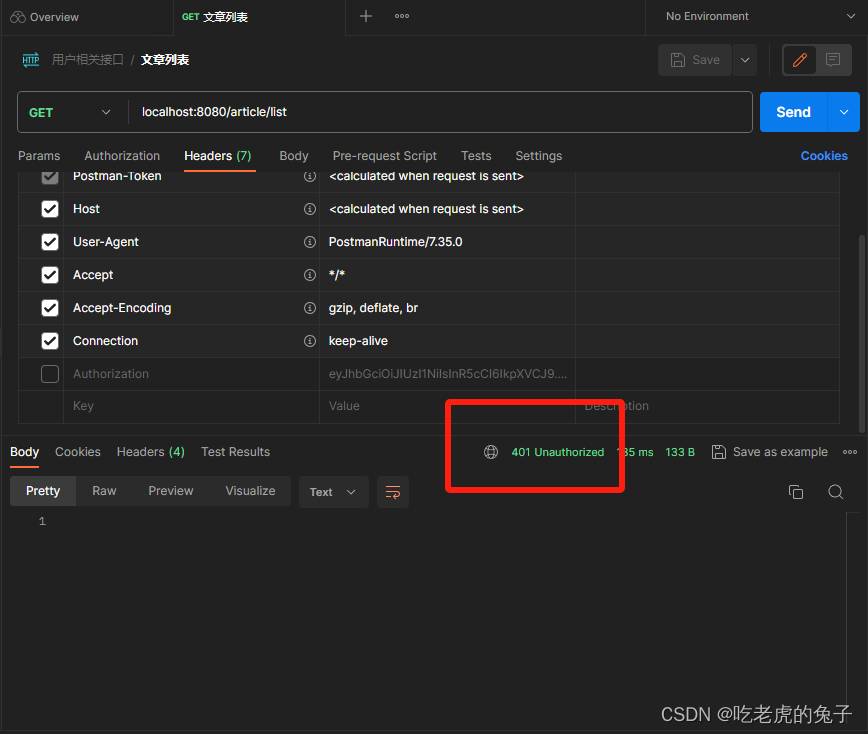This screenshot has height=734, width=868.
Task: Uncheck the User-Agent header
Action: pos(49,241)
